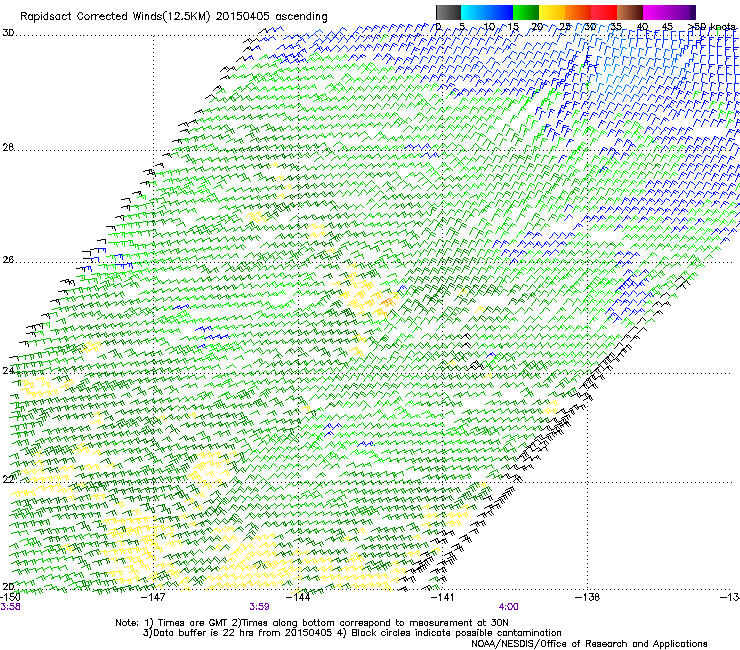Click the latitude label '26'
740x650 pixels.
point(8,260)
